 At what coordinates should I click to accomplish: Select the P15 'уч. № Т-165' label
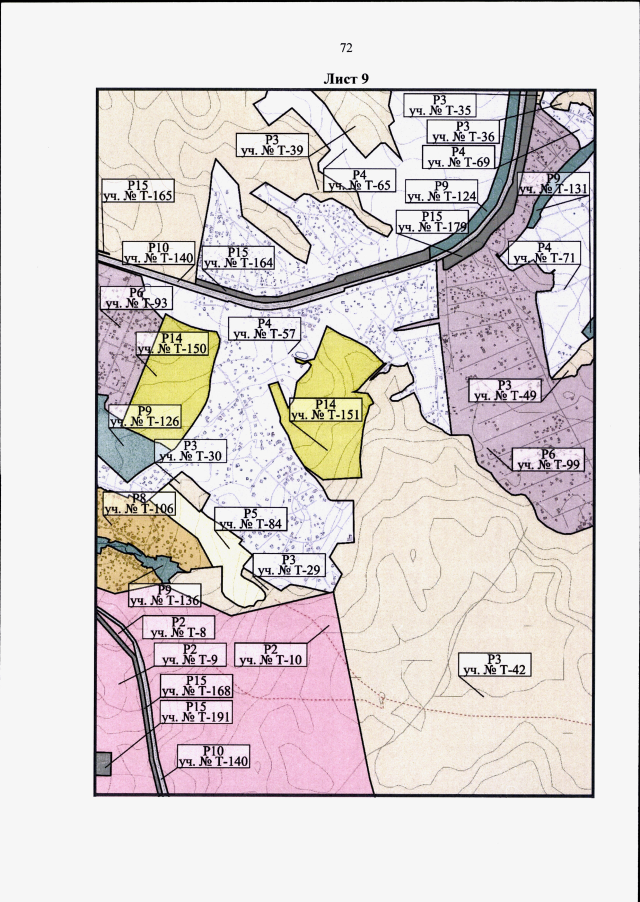(x=138, y=196)
